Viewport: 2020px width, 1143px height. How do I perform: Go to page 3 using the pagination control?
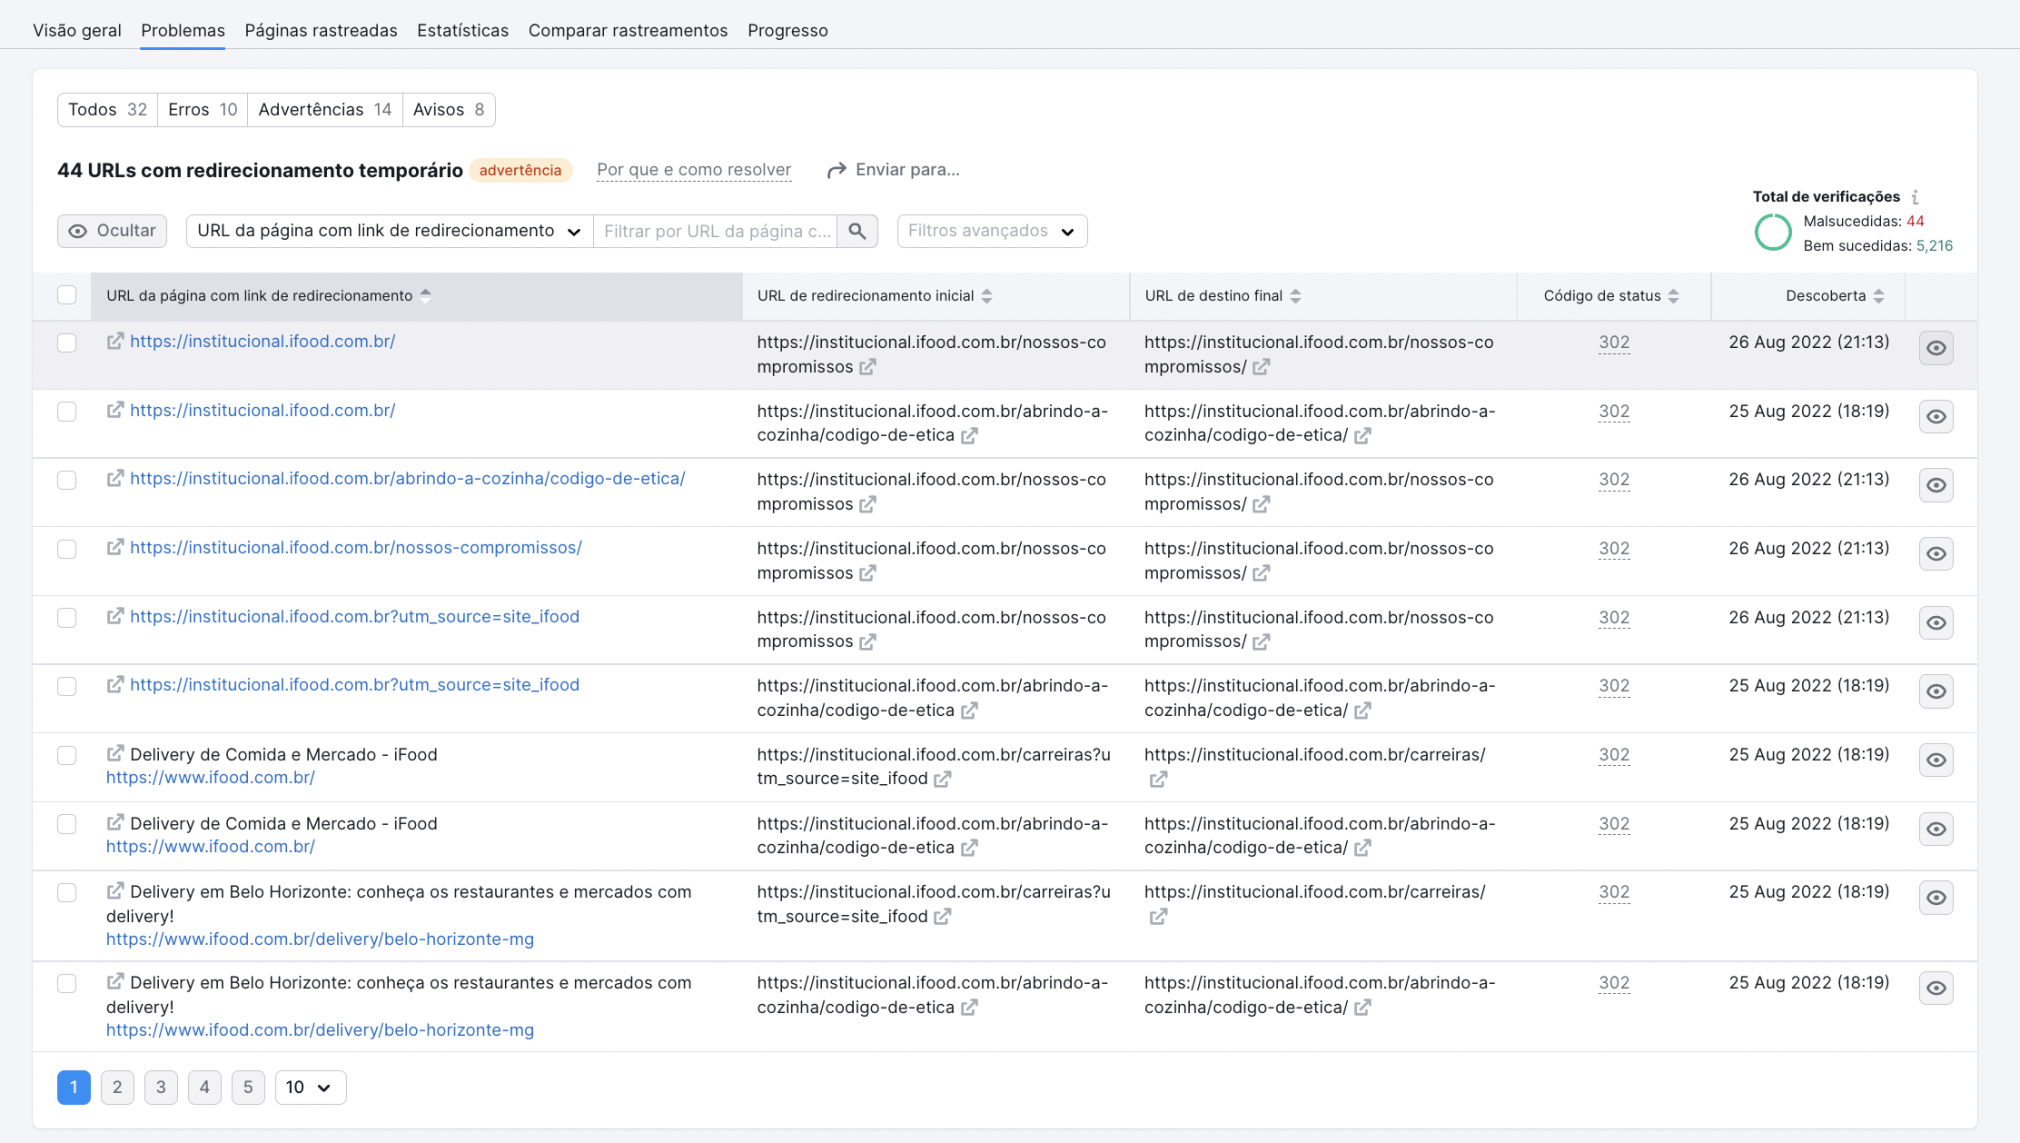click(161, 1087)
